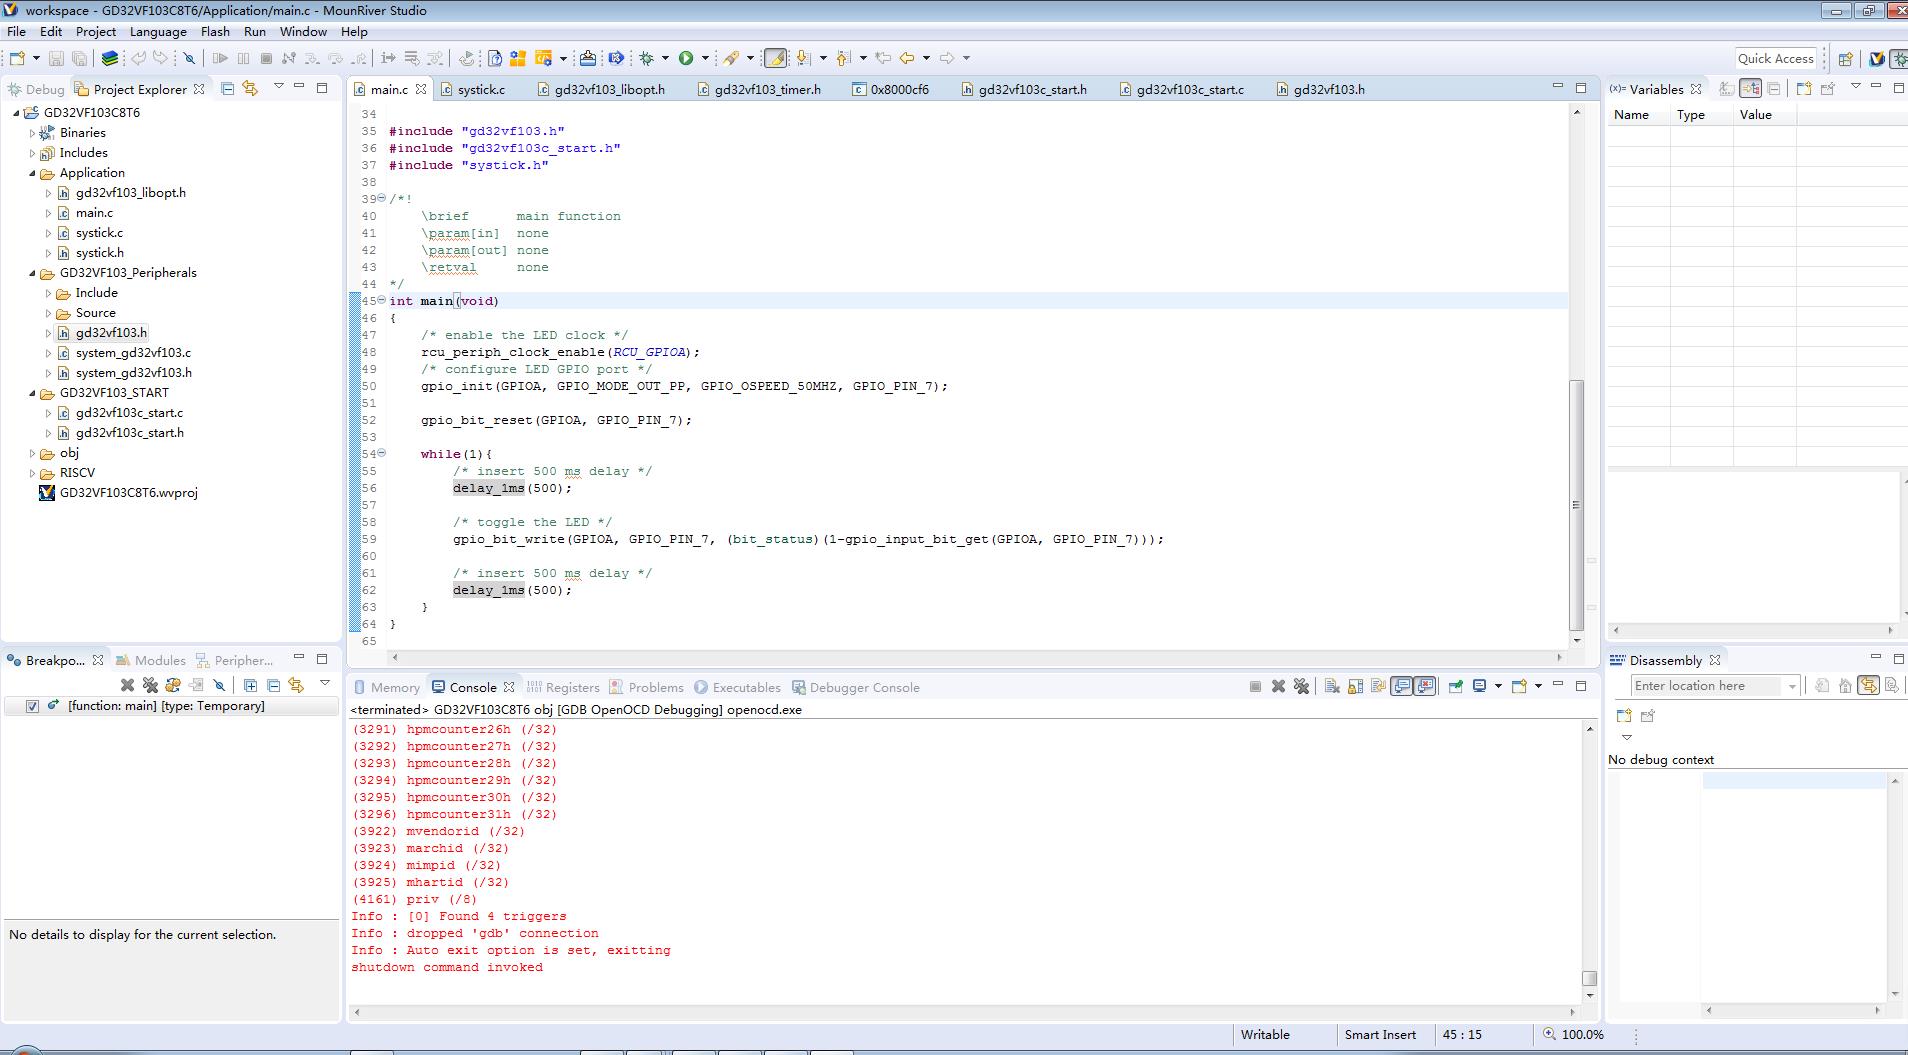The height and width of the screenshot is (1055, 1908).
Task: Expand the Binaries tree node
Action: pos(32,133)
